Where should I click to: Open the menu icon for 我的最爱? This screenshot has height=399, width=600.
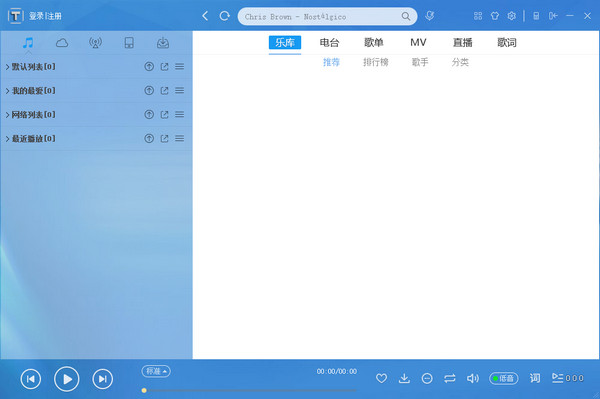[x=179, y=90]
